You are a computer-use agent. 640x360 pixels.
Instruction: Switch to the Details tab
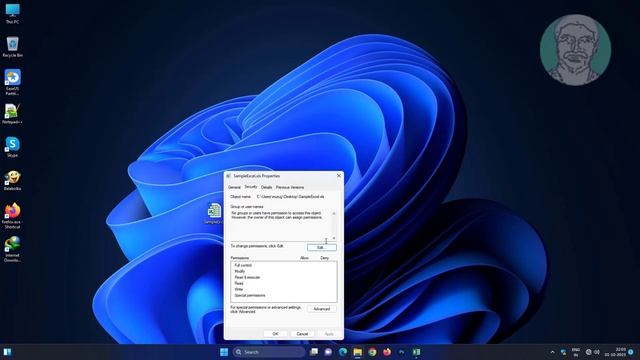pos(267,187)
